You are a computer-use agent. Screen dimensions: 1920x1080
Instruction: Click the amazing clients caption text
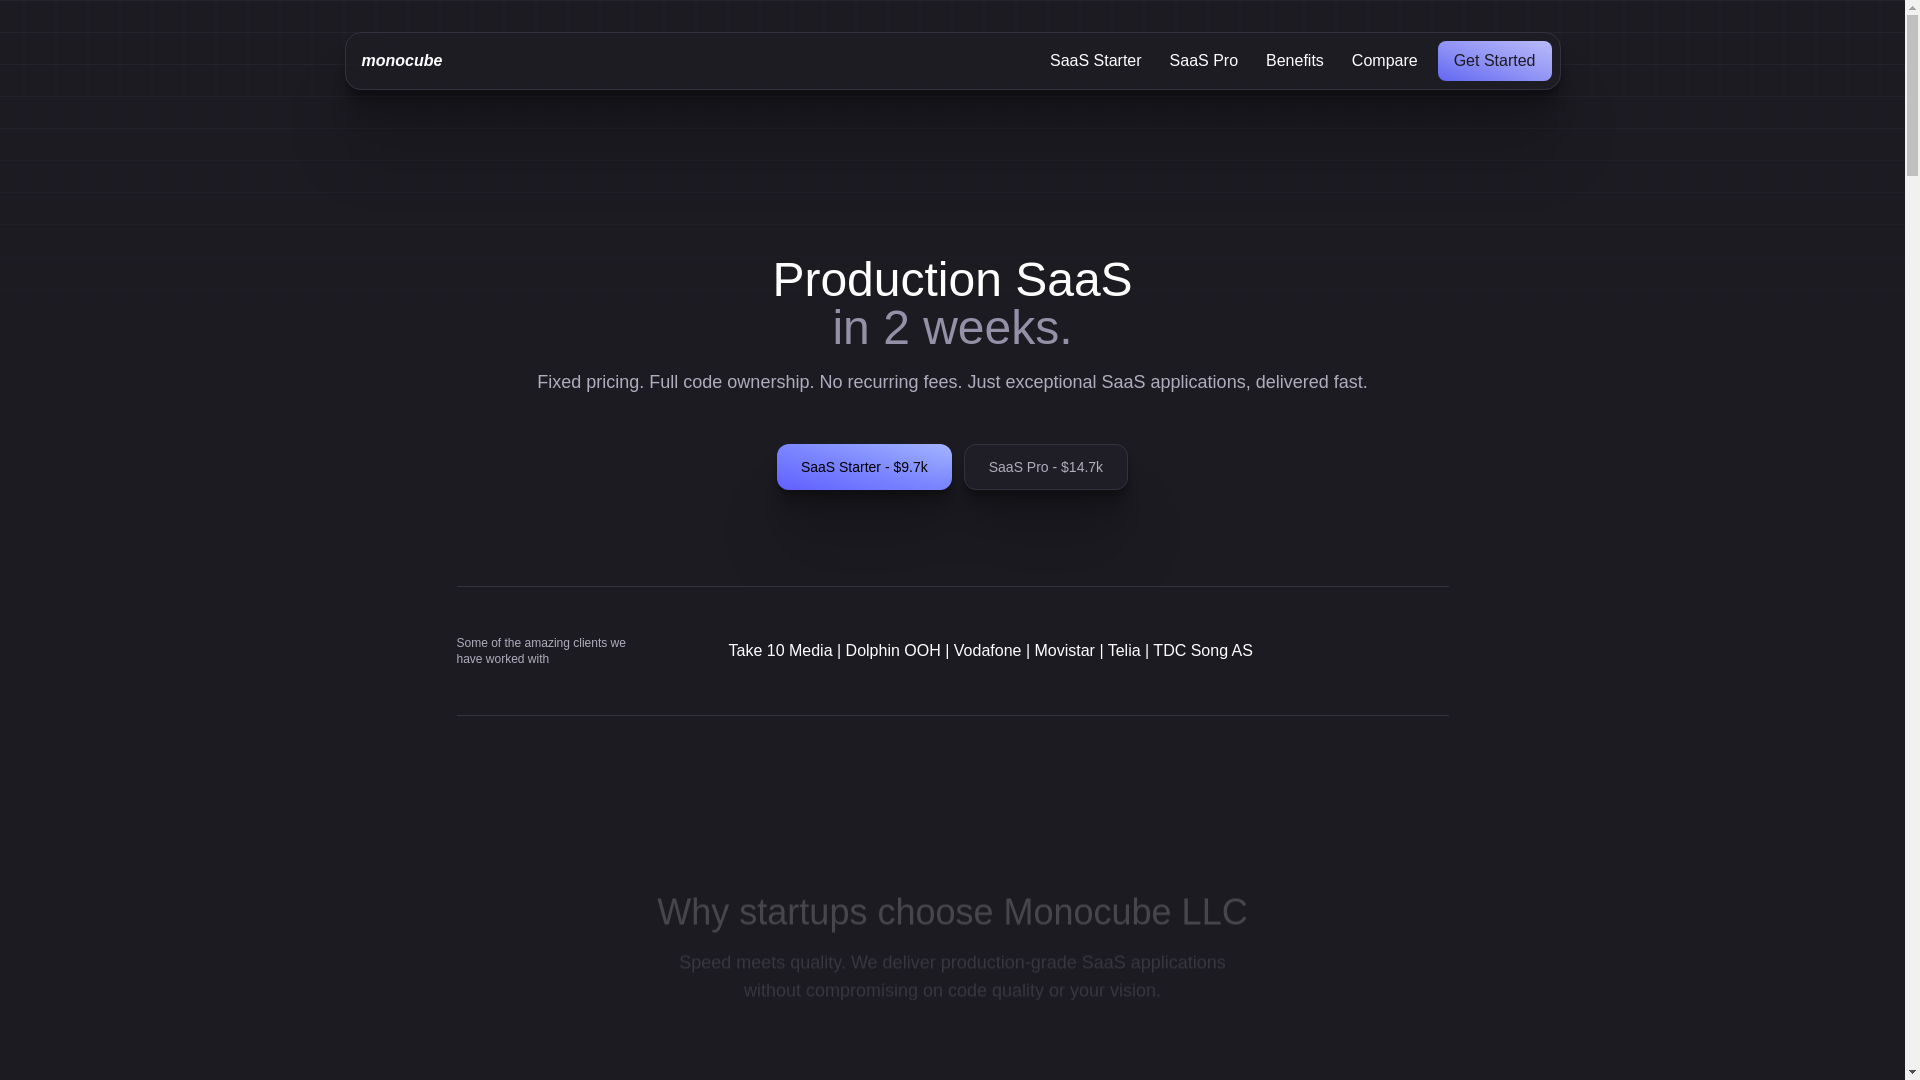coord(541,651)
